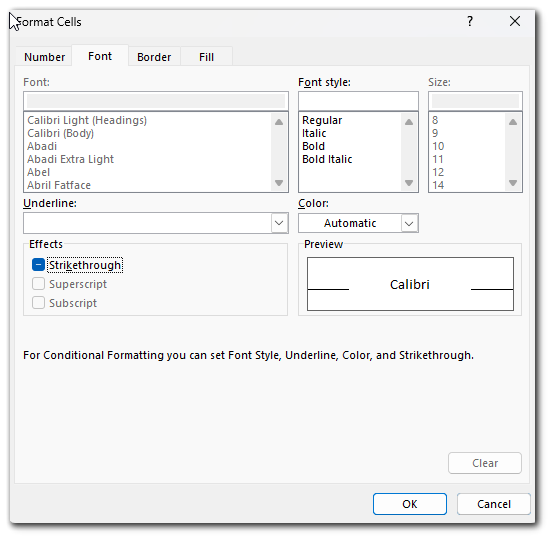
Task: Click the Font style list scroll-down arrow
Action: [x=409, y=183]
